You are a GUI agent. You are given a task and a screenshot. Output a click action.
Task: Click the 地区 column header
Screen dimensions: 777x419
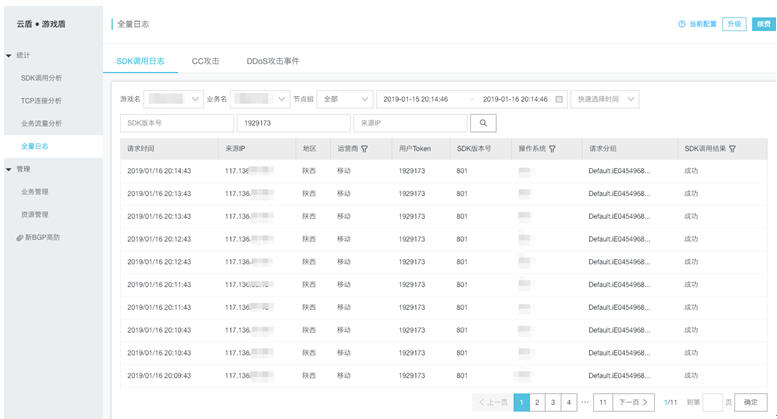309,149
